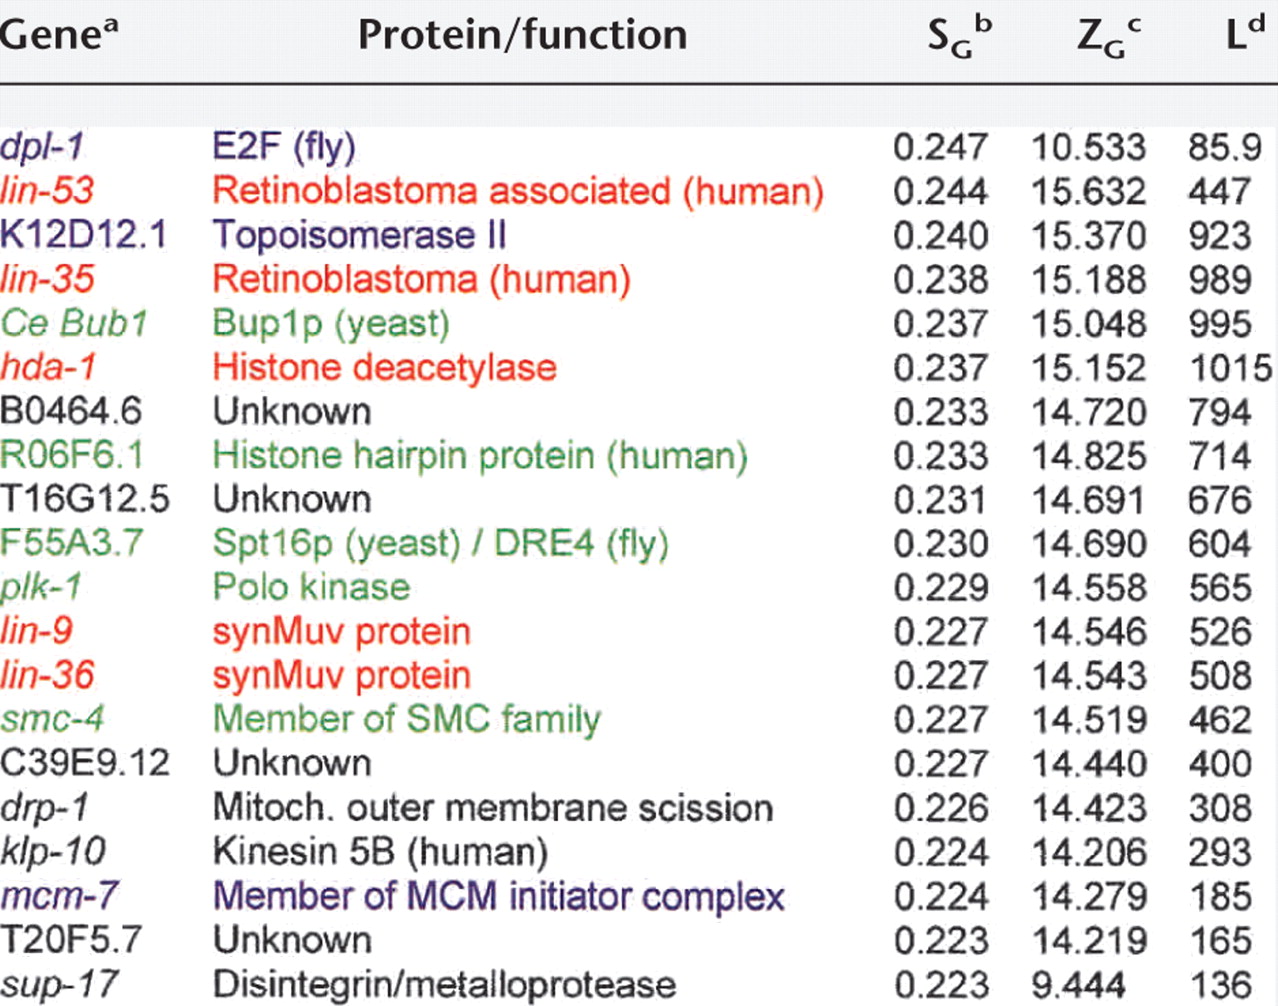This screenshot has width=1278, height=1006.
Task: Select the Polo kinase protein entry
Action: click(x=311, y=587)
